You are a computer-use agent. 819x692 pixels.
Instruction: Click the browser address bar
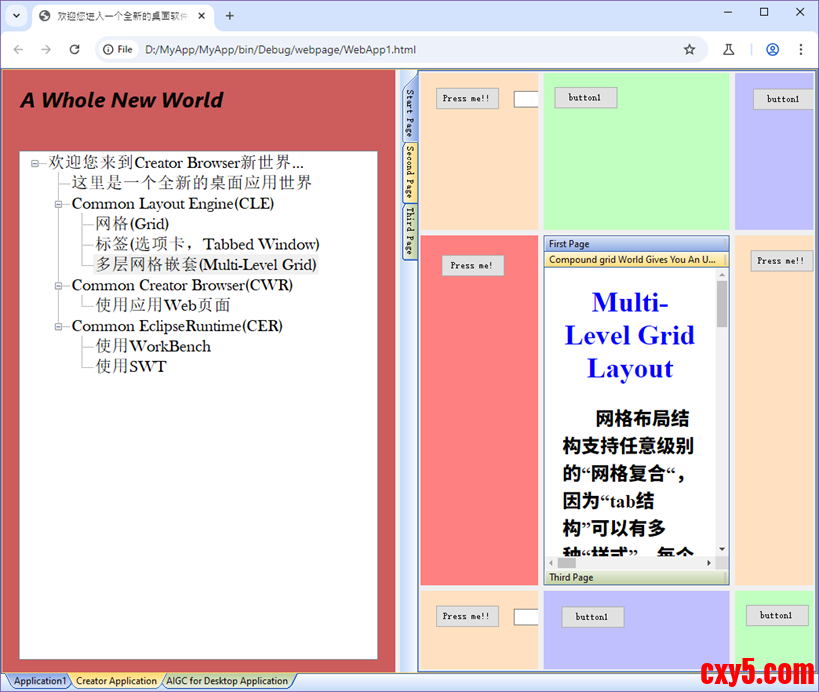(x=400, y=49)
